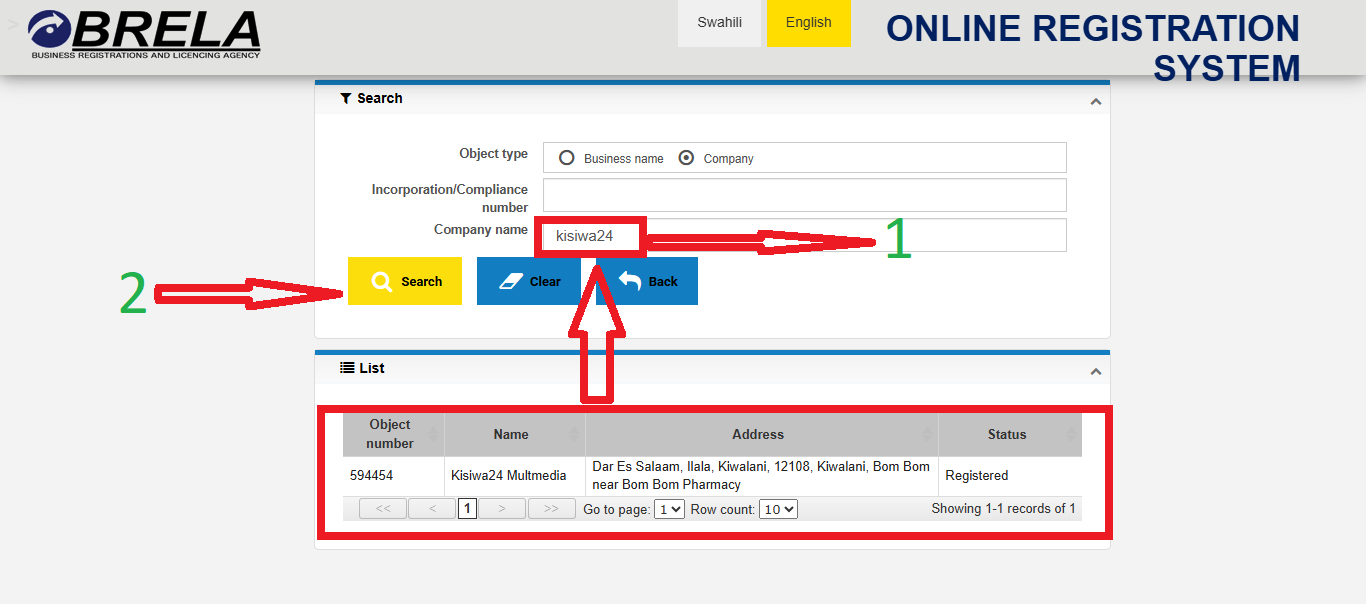Click the Company name input field
Screen dimensions: 1366x604
click(x=805, y=235)
